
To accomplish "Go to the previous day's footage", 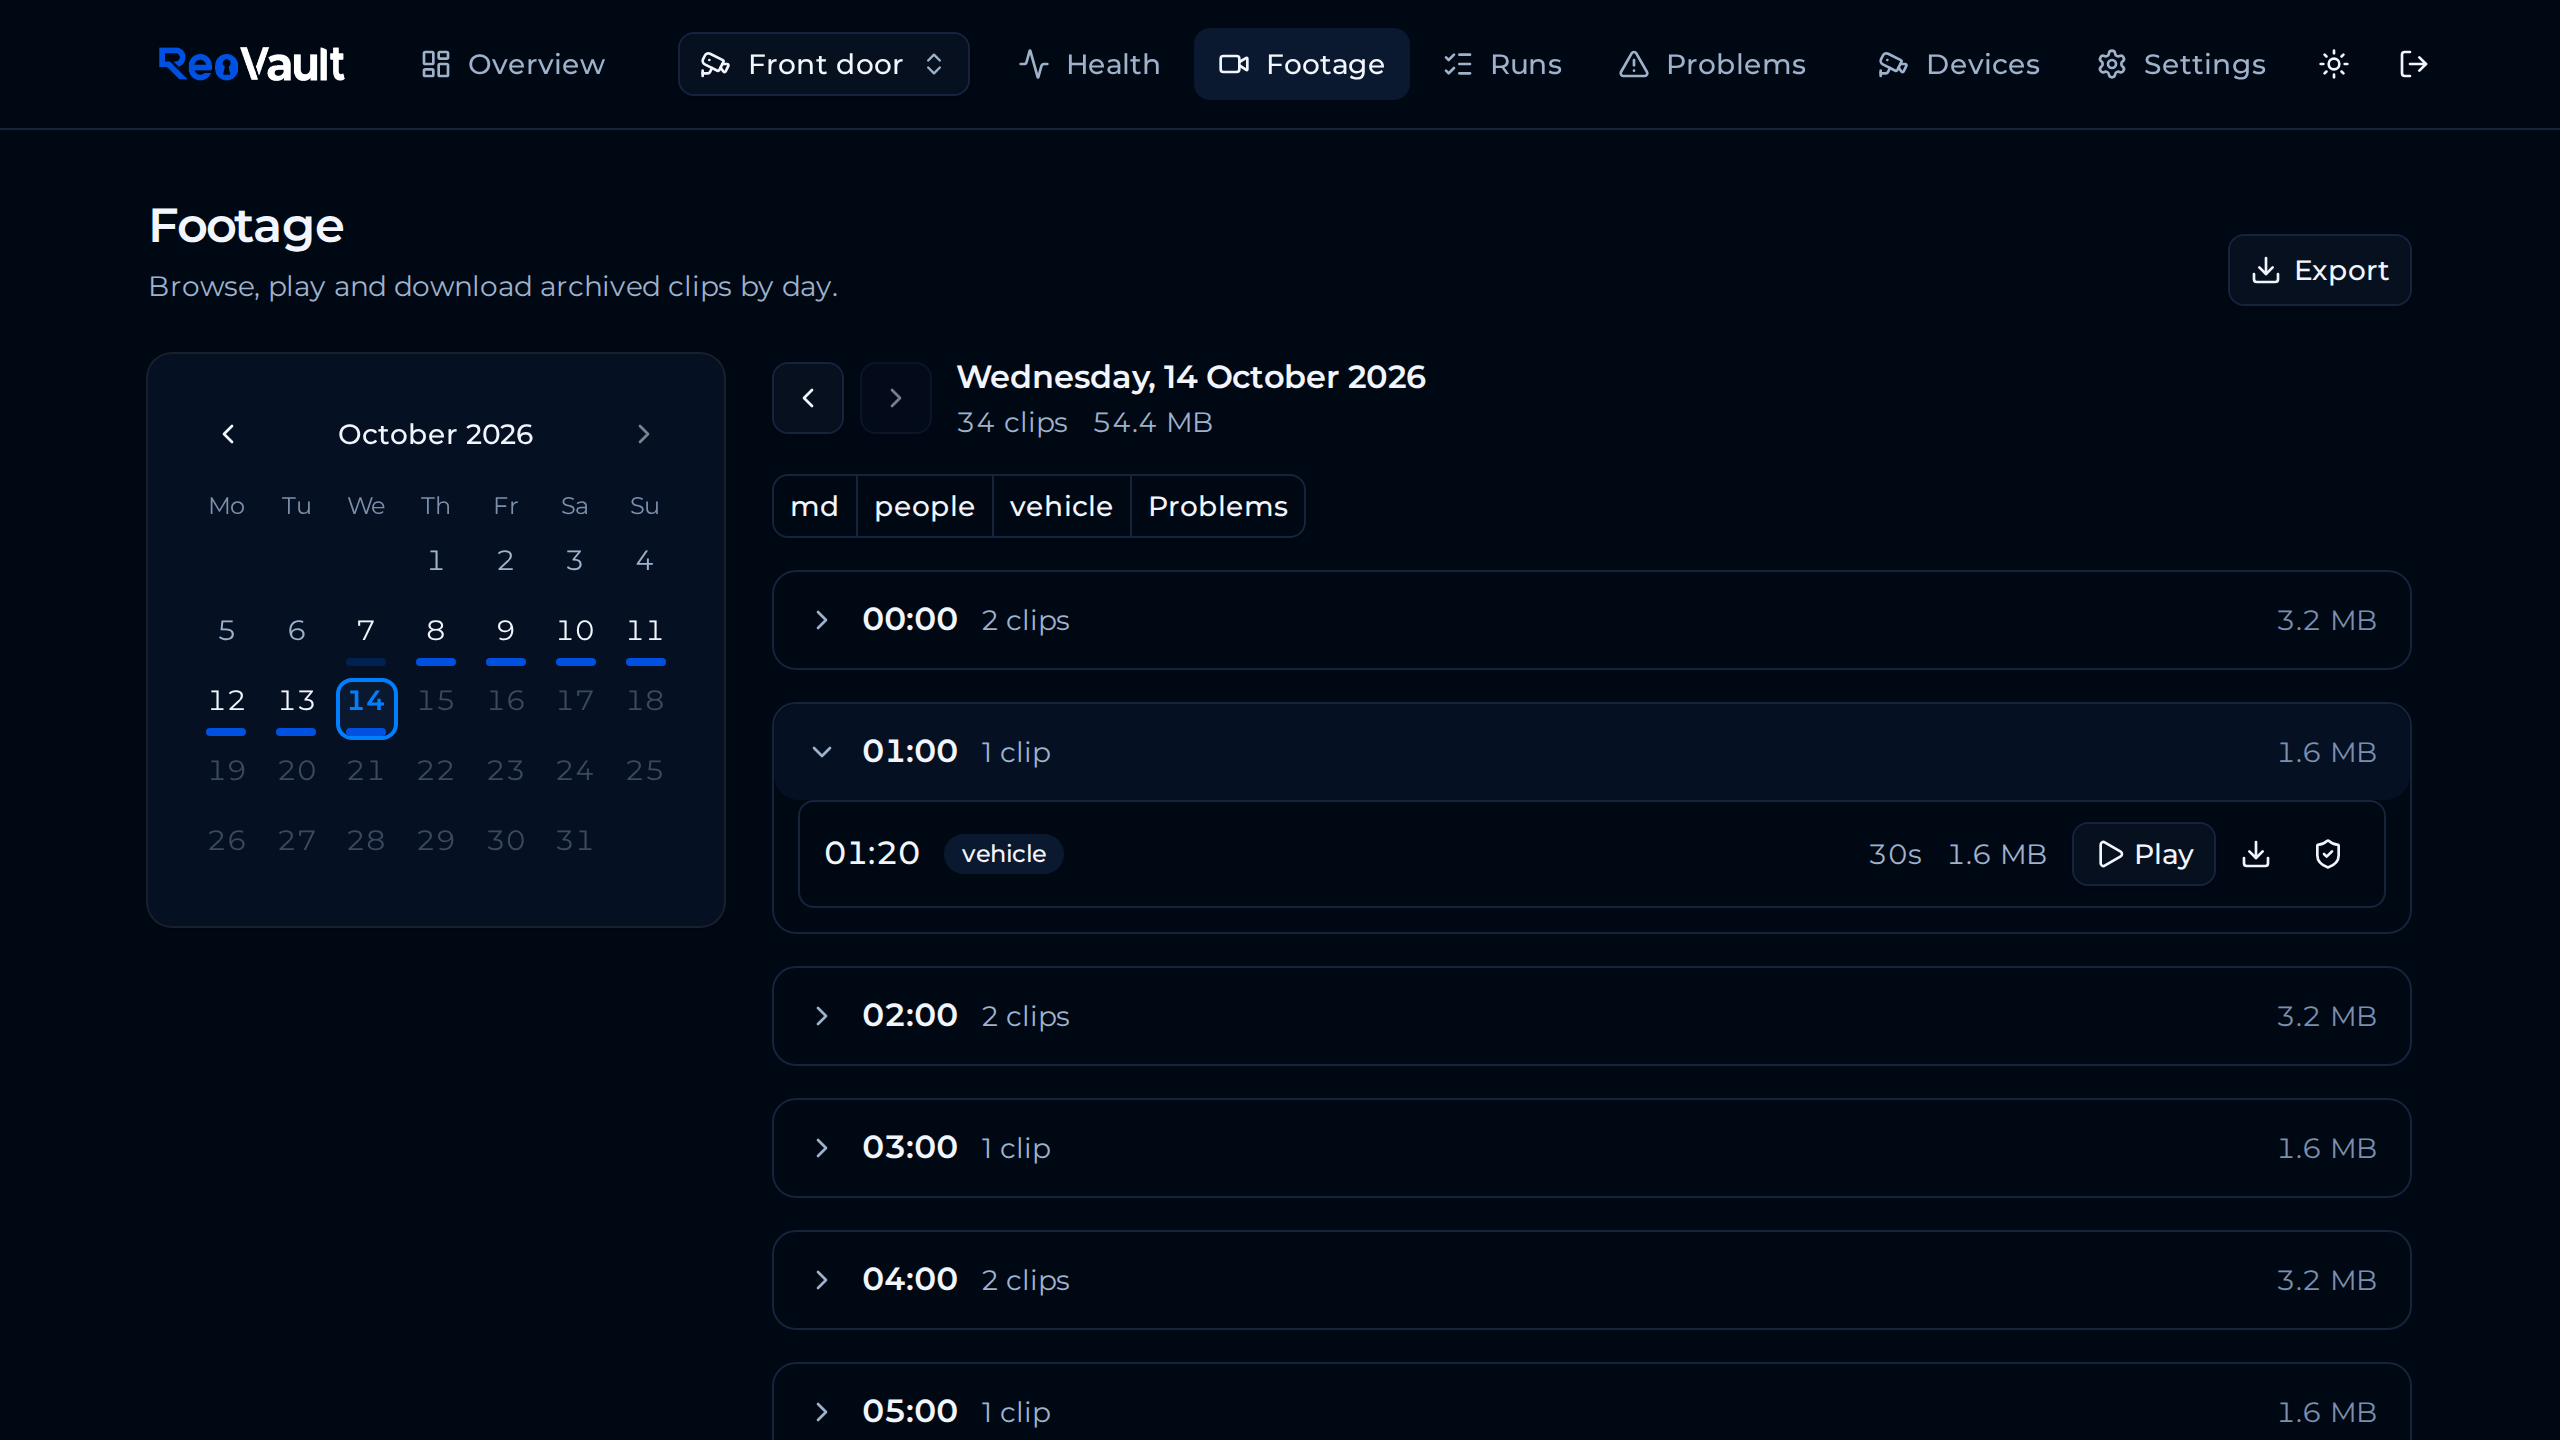I will point(808,398).
